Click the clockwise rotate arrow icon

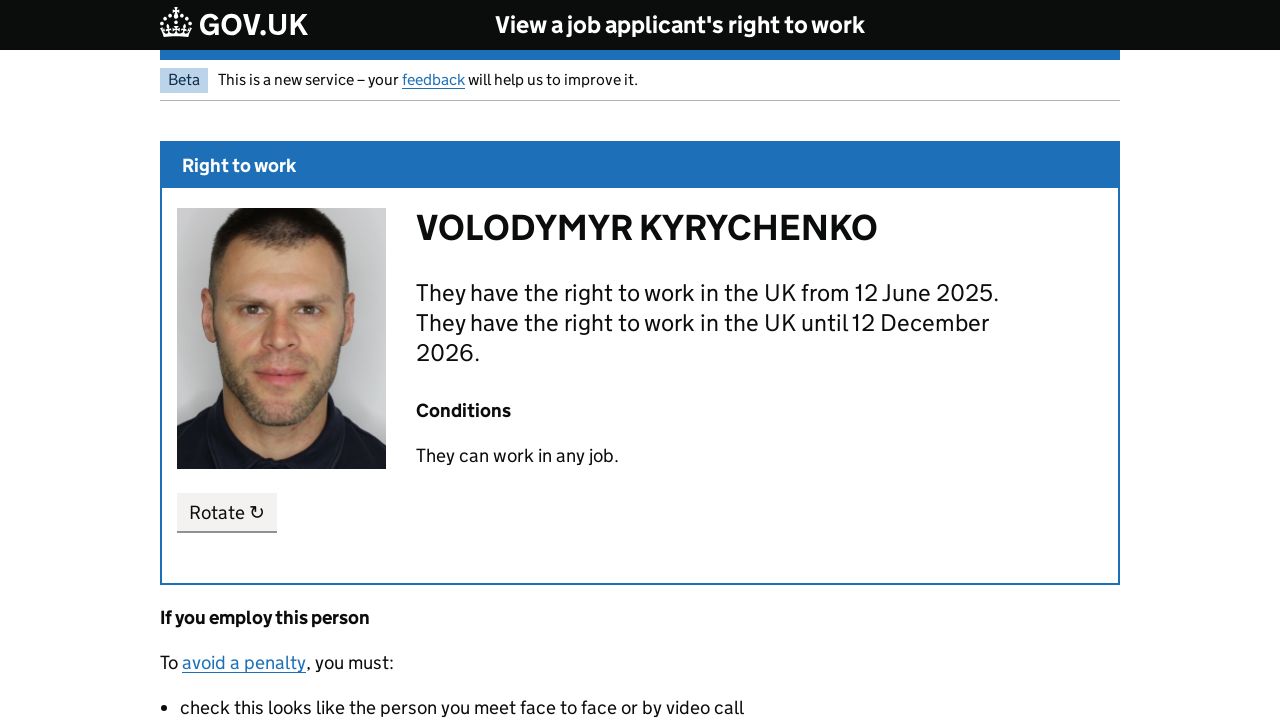point(257,512)
